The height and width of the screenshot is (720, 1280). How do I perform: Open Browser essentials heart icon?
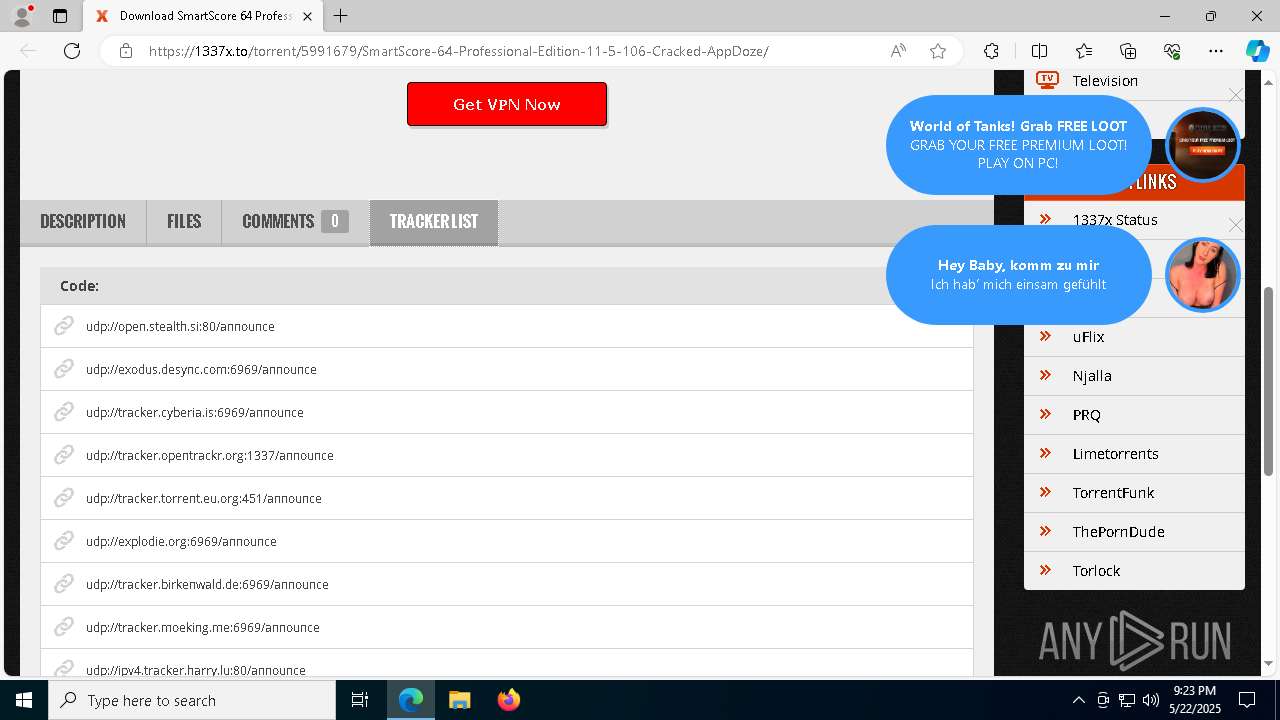coord(1172,51)
